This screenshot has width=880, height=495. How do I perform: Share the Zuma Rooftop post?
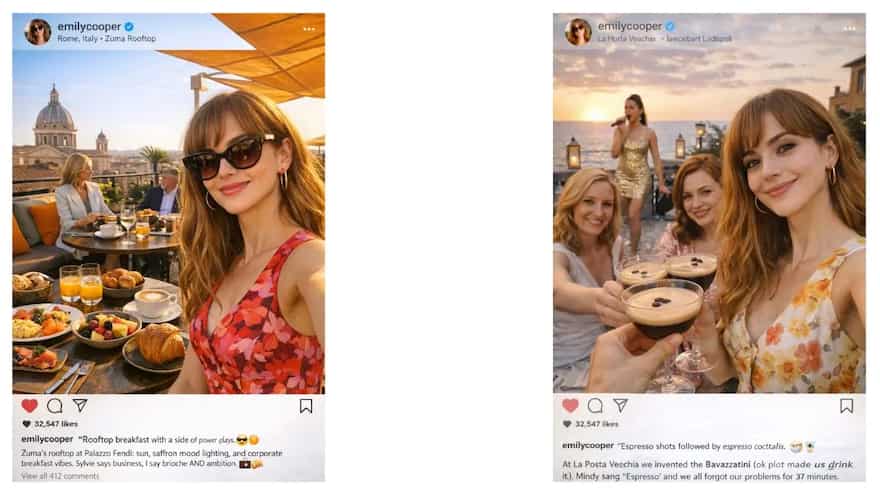click(80, 405)
